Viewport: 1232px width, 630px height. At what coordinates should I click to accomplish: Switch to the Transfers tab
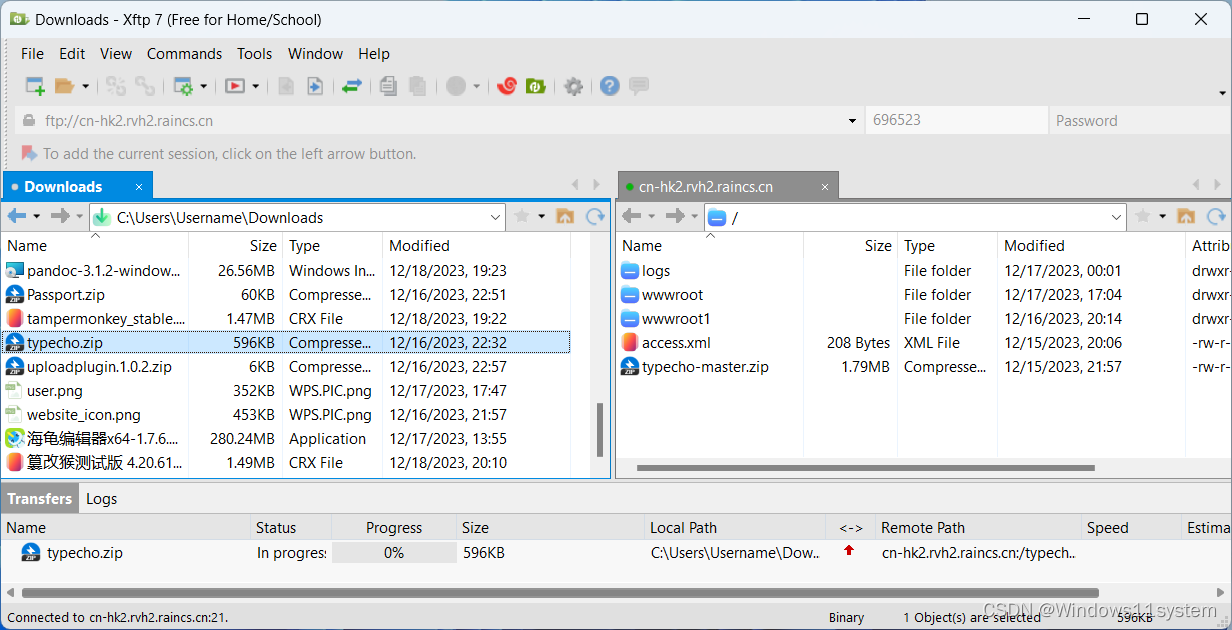(40, 498)
